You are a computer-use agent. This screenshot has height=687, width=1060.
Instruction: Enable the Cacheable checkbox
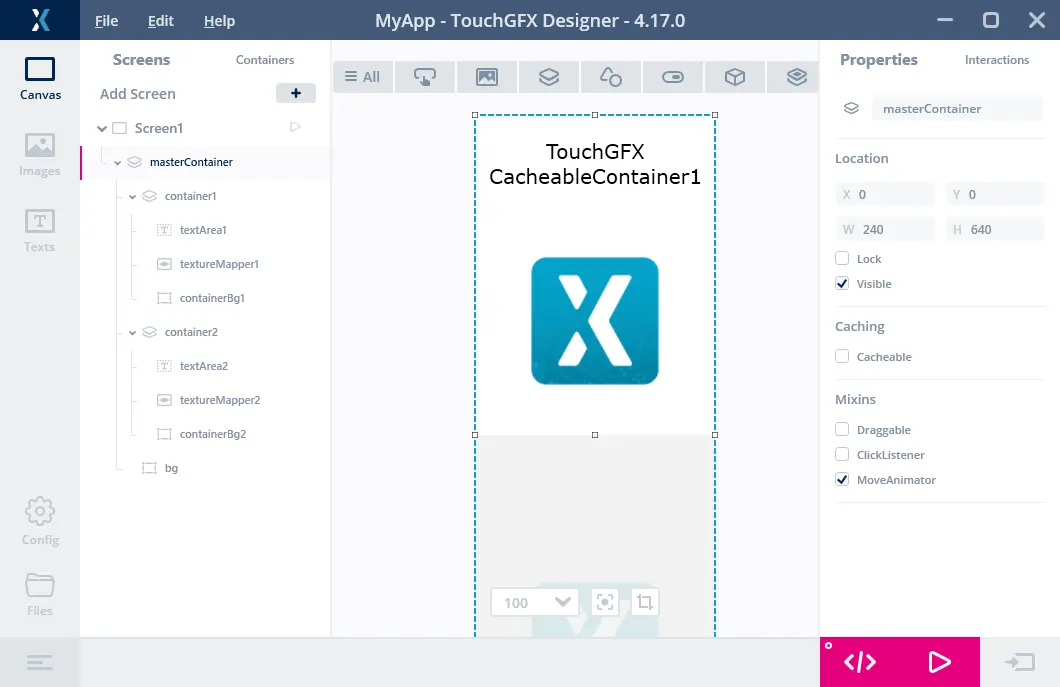click(842, 357)
